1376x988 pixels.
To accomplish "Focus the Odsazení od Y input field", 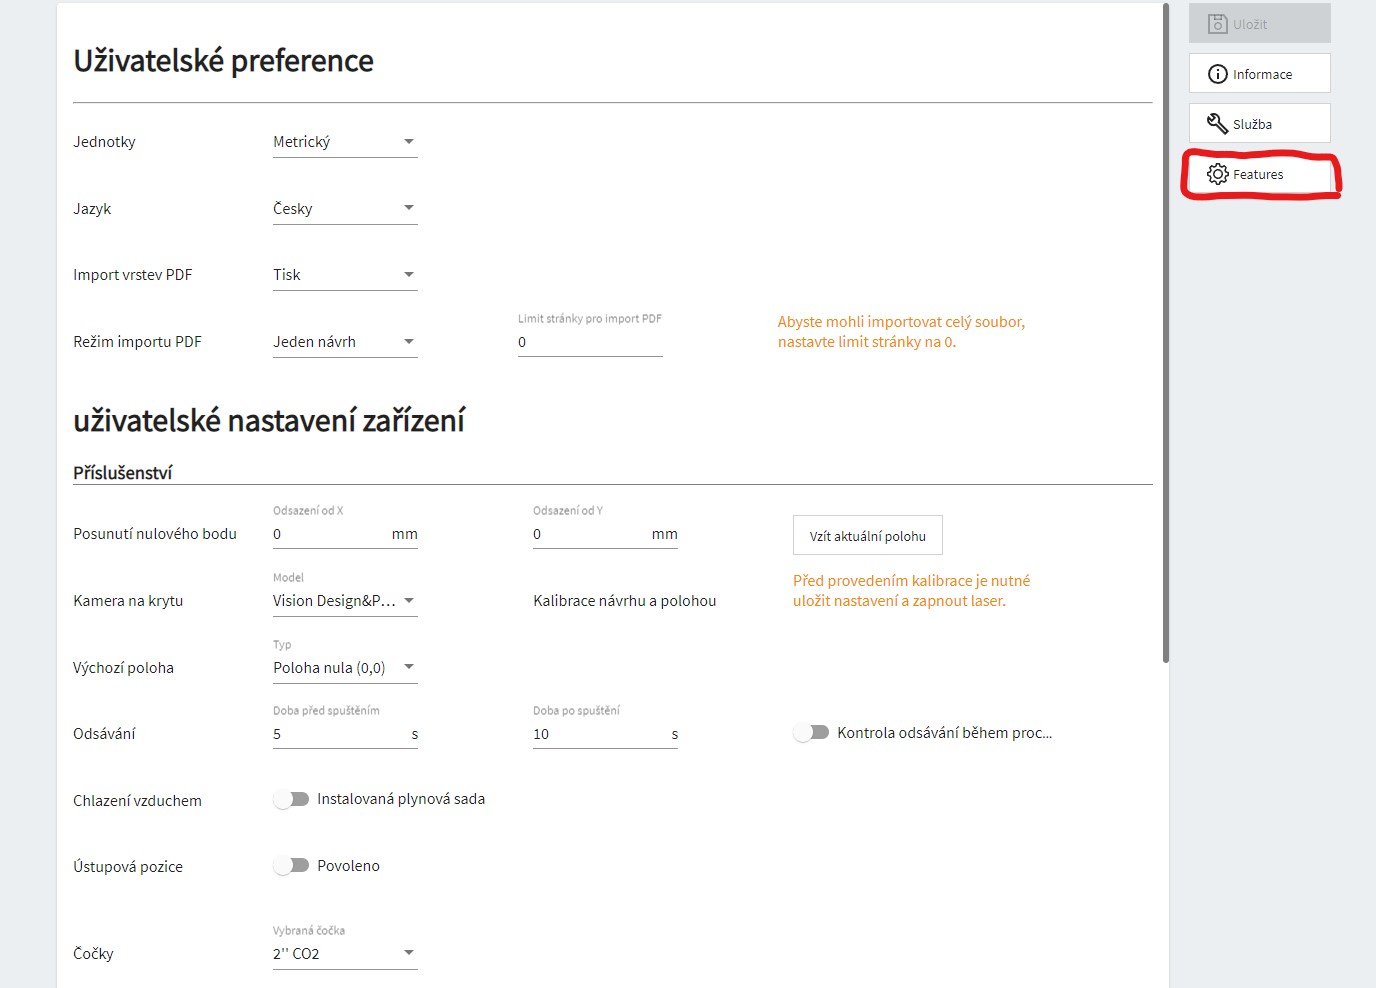I will click(x=590, y=534).
